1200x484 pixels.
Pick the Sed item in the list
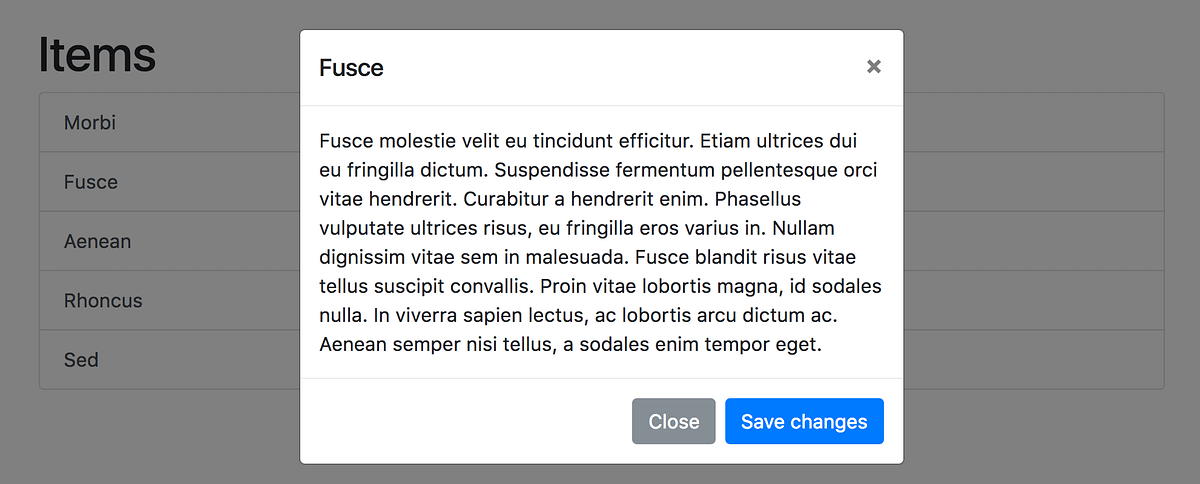[x=81, y=359]
